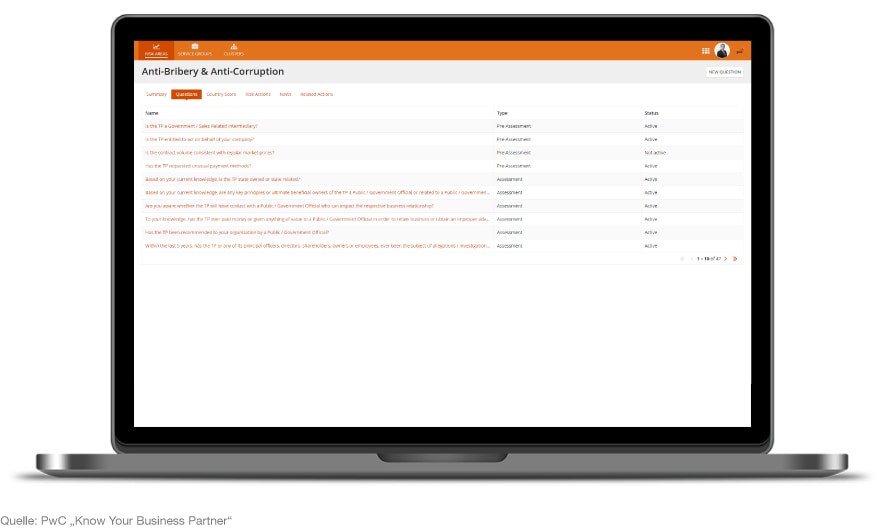Open question about contract volume and market prices

[x=210, y=152]
